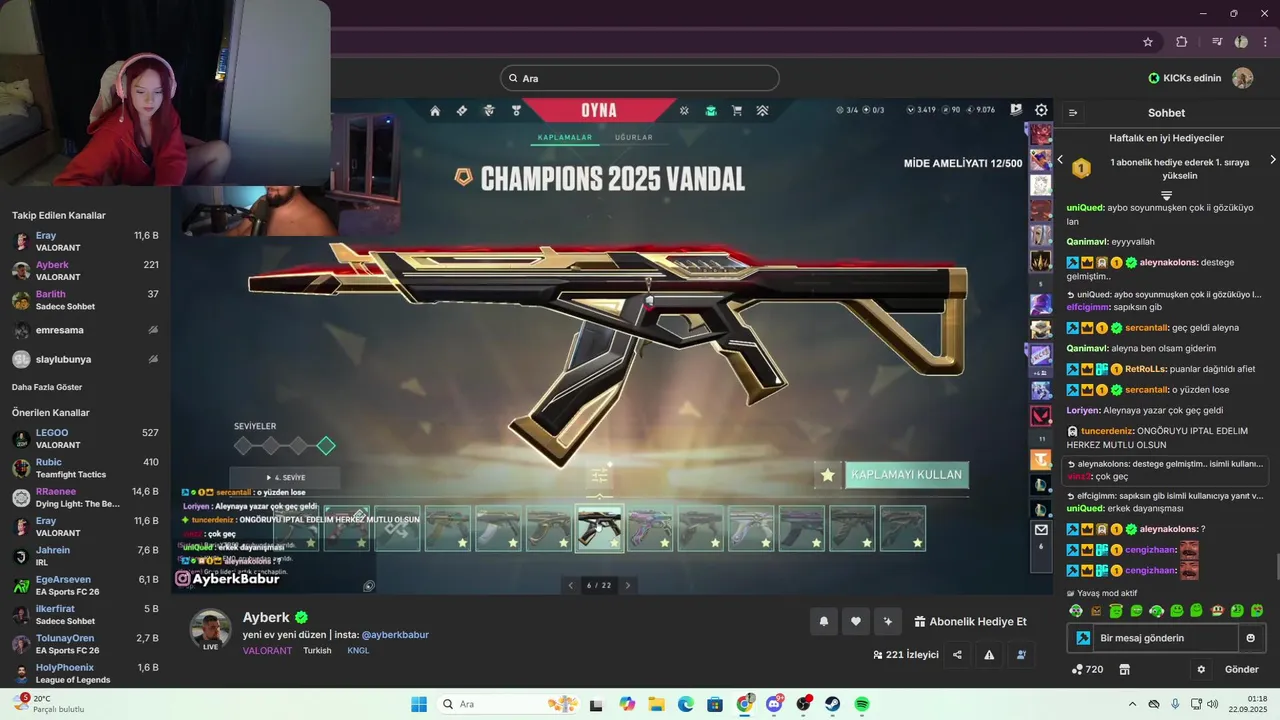The image size is (1280, 720).
Task: Click the 720 channel points counter
Action: (1087, 669)
